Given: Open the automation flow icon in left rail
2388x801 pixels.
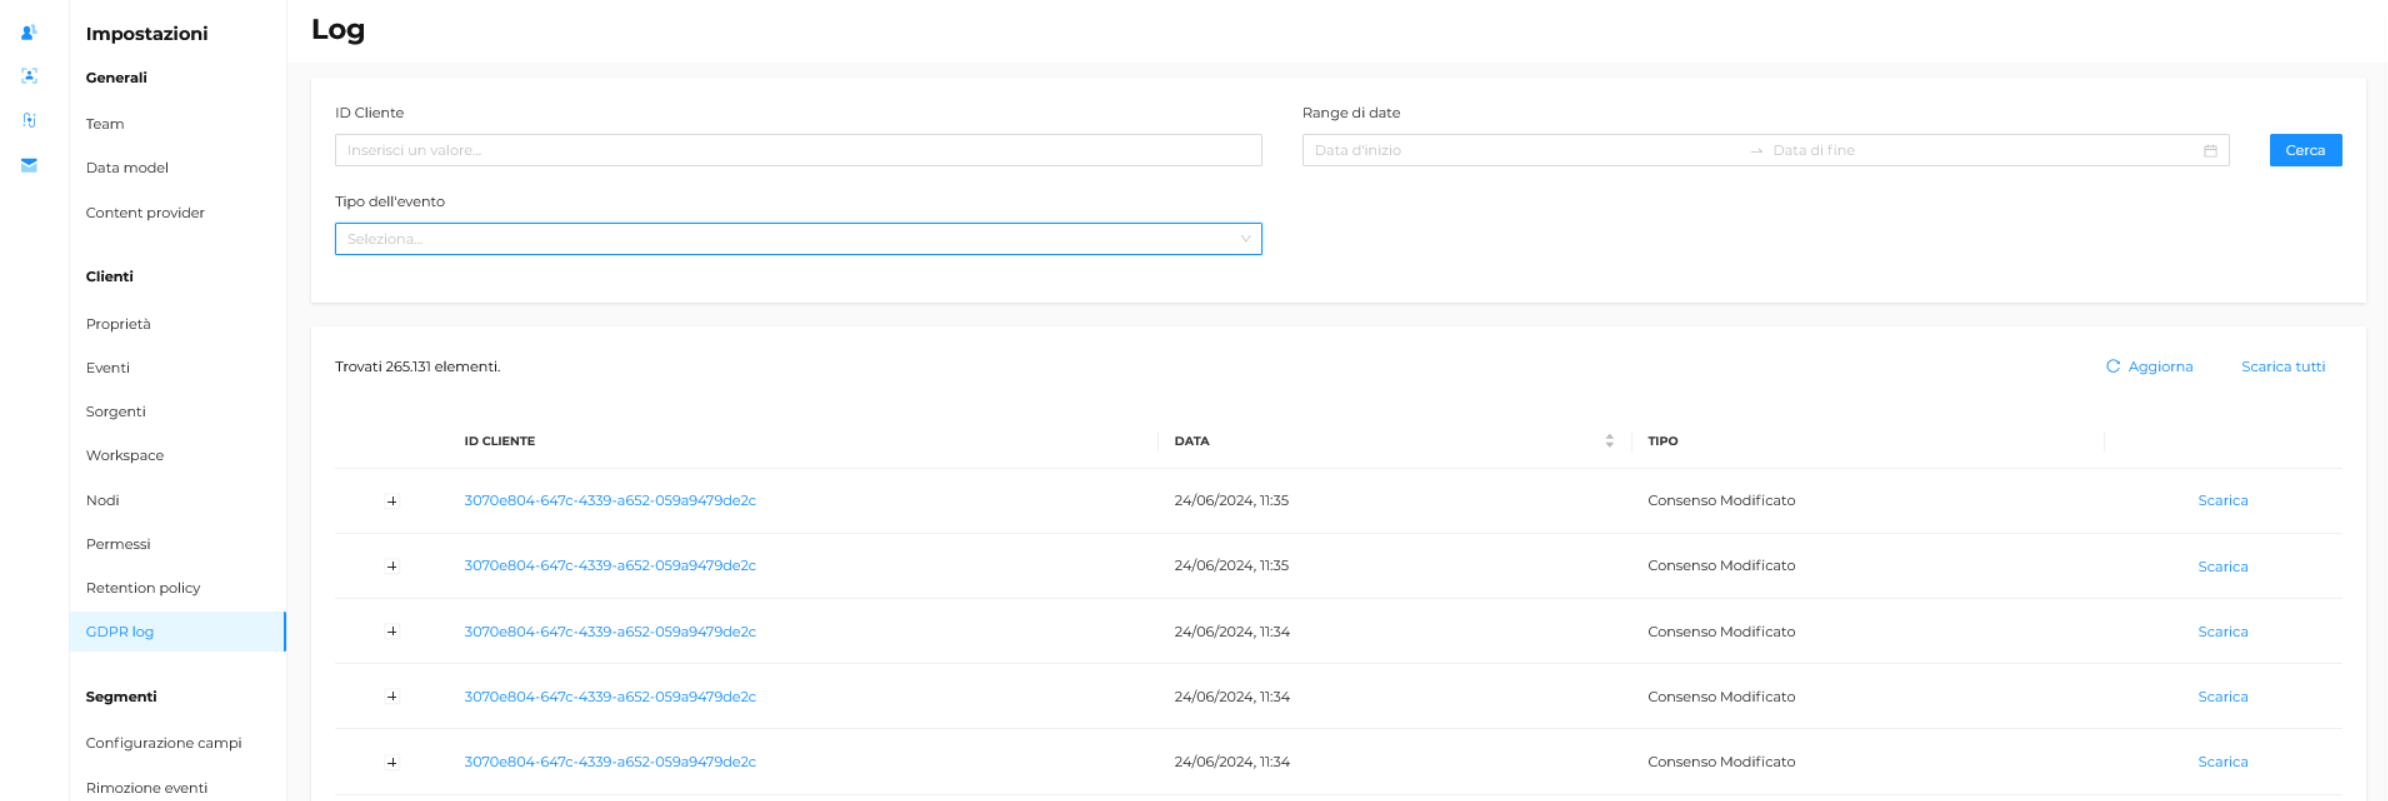Looking at the screenshot, I should tap(29, 120).
